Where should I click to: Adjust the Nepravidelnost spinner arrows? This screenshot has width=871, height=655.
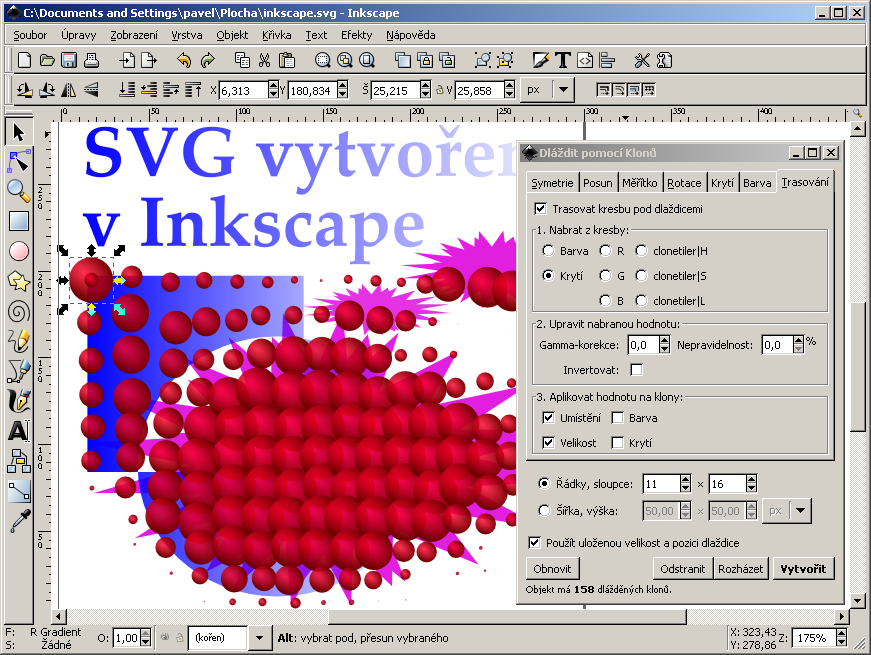click(798, 345)
